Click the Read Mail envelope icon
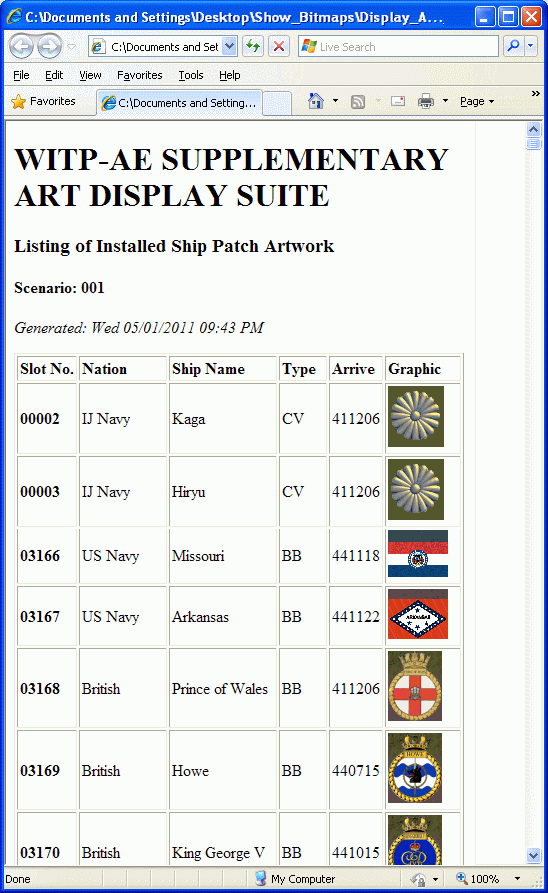The image size is (548, 893). (398, 101)
